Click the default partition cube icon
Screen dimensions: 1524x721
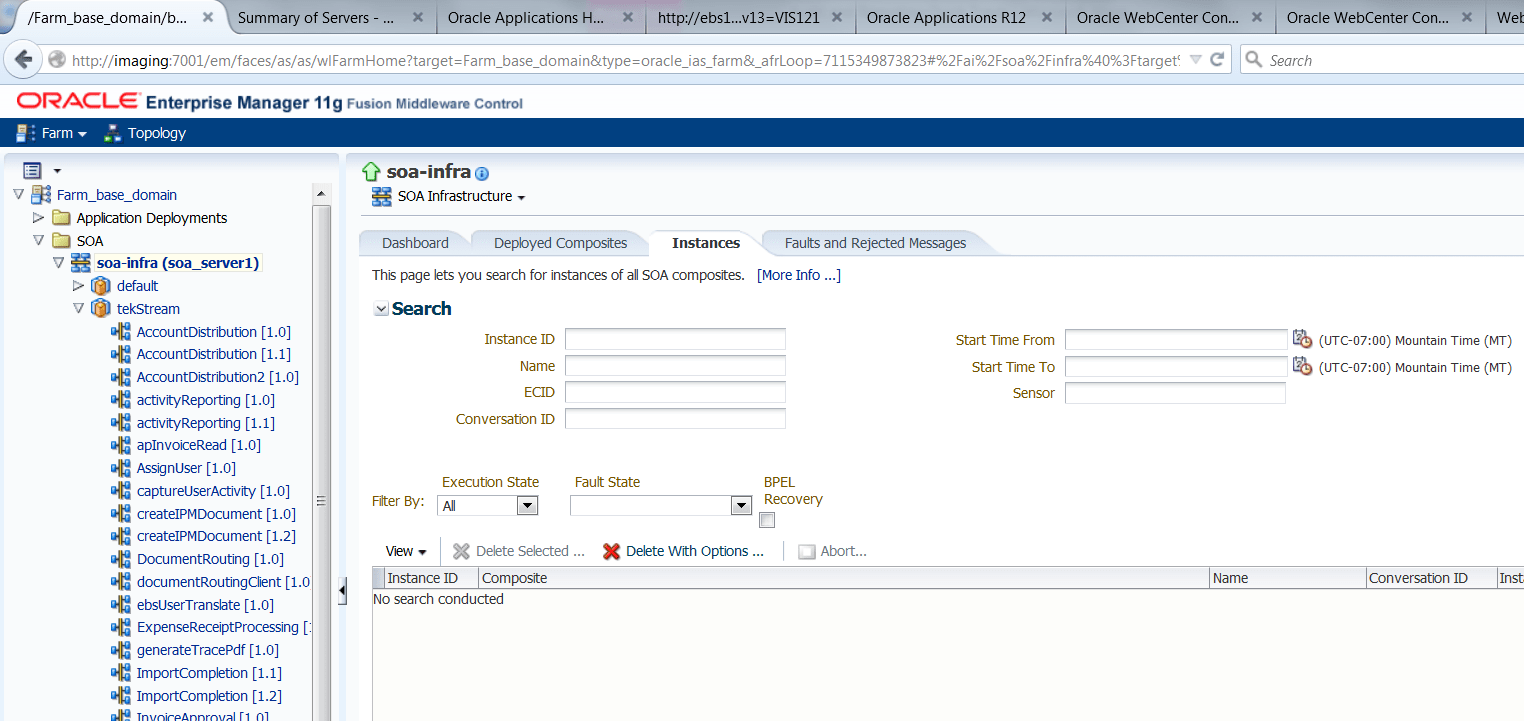100,286
